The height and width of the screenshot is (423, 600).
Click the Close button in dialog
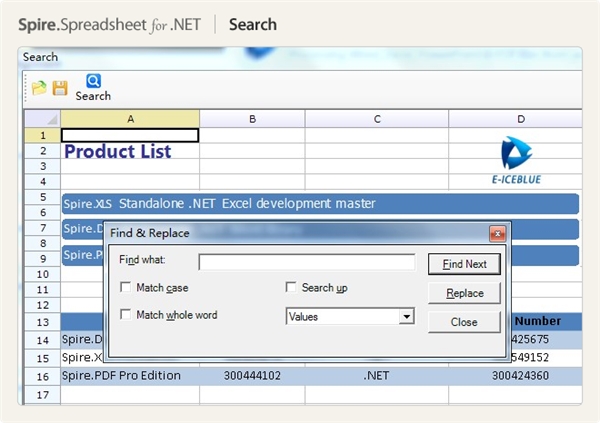[464, 322]
